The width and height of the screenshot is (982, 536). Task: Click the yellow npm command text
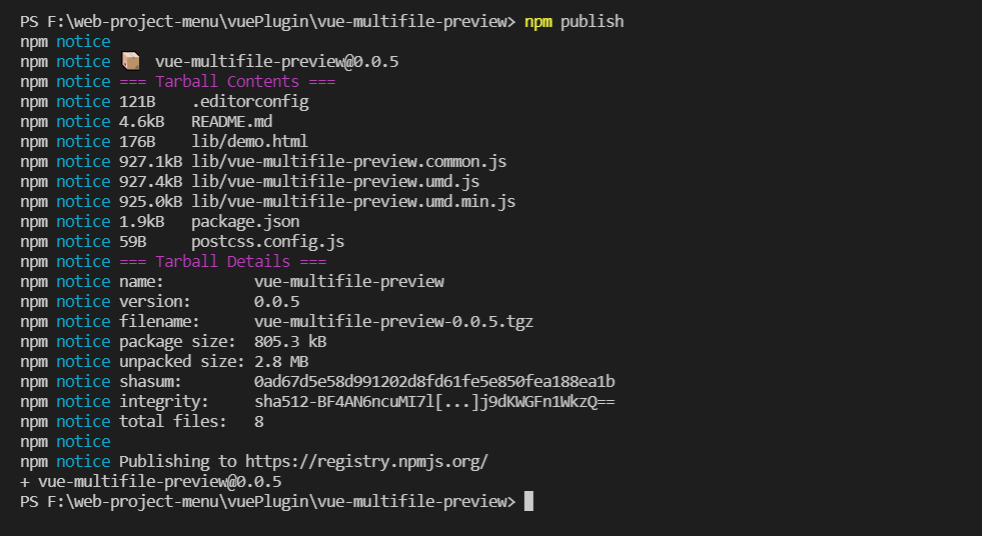[538, 21]
